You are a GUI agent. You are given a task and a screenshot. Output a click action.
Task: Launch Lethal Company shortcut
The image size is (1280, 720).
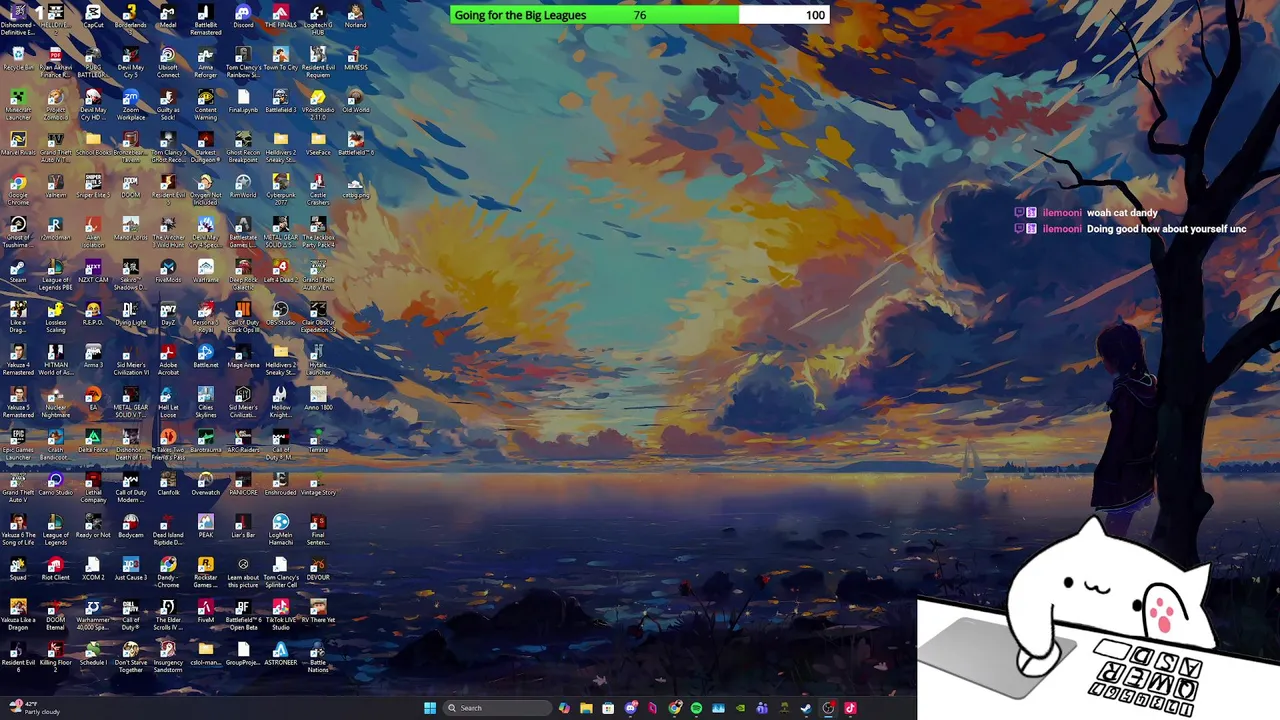pyautogui.click(x=93, y=486)
